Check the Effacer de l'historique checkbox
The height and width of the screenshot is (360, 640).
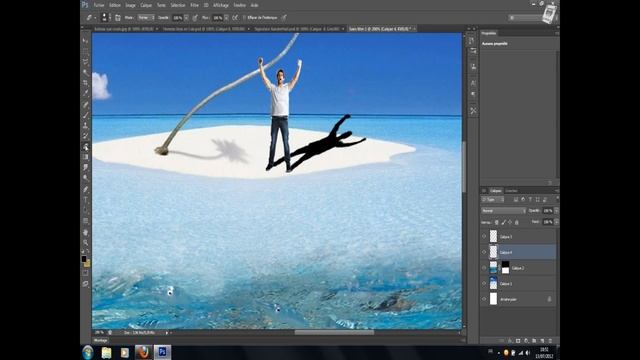(x=244, y=18)
